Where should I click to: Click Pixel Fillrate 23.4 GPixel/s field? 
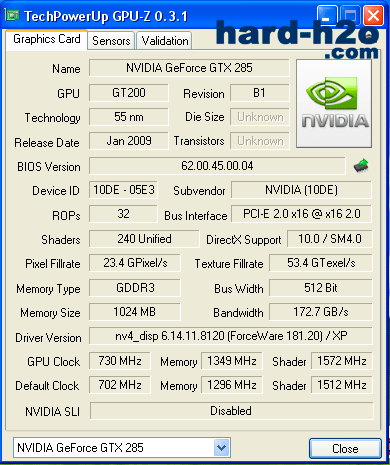click(135, 263)
